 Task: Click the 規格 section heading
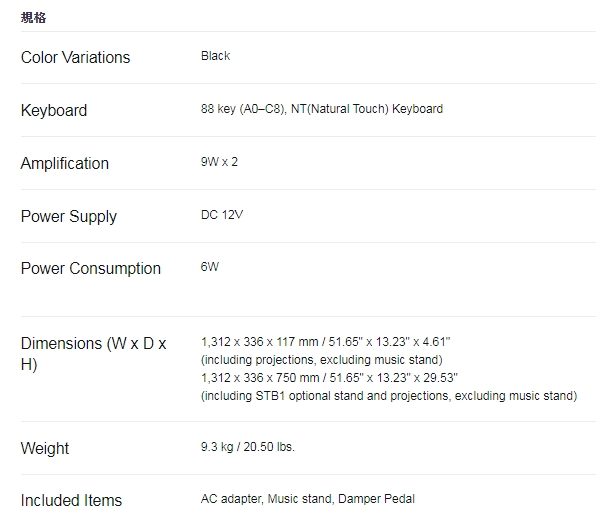click(33, 17)
